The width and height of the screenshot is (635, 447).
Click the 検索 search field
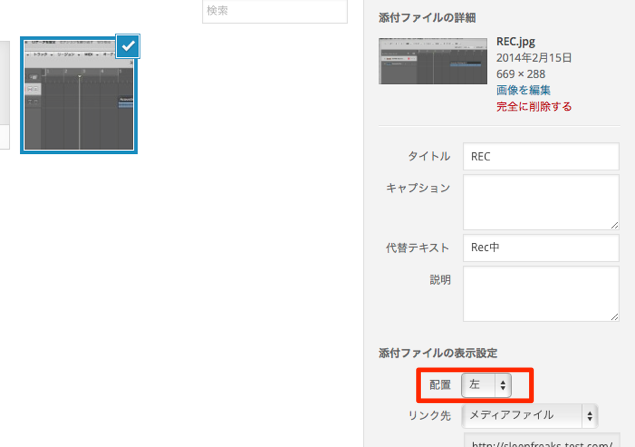pos(275,11)
